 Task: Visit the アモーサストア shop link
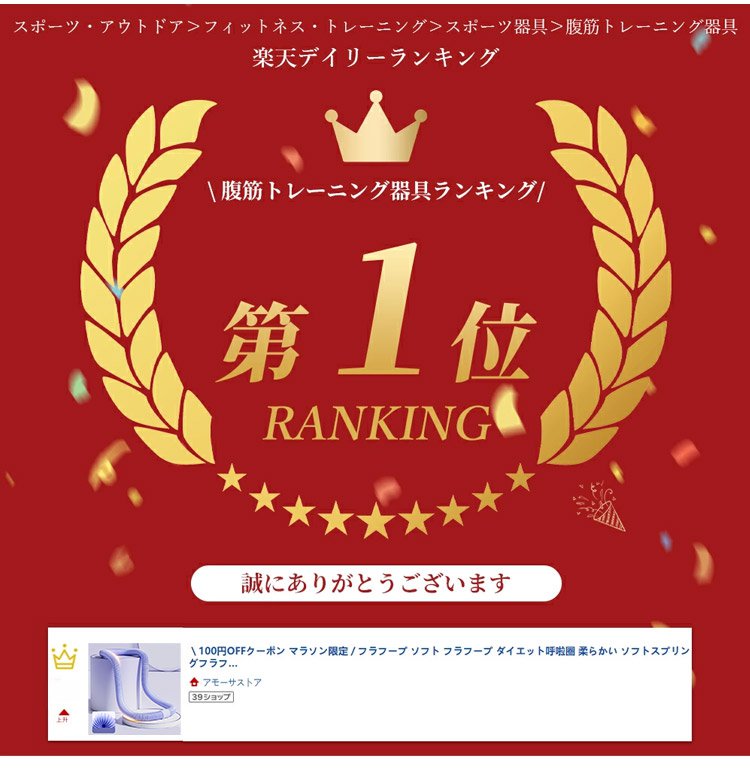[x=232, y=682]
